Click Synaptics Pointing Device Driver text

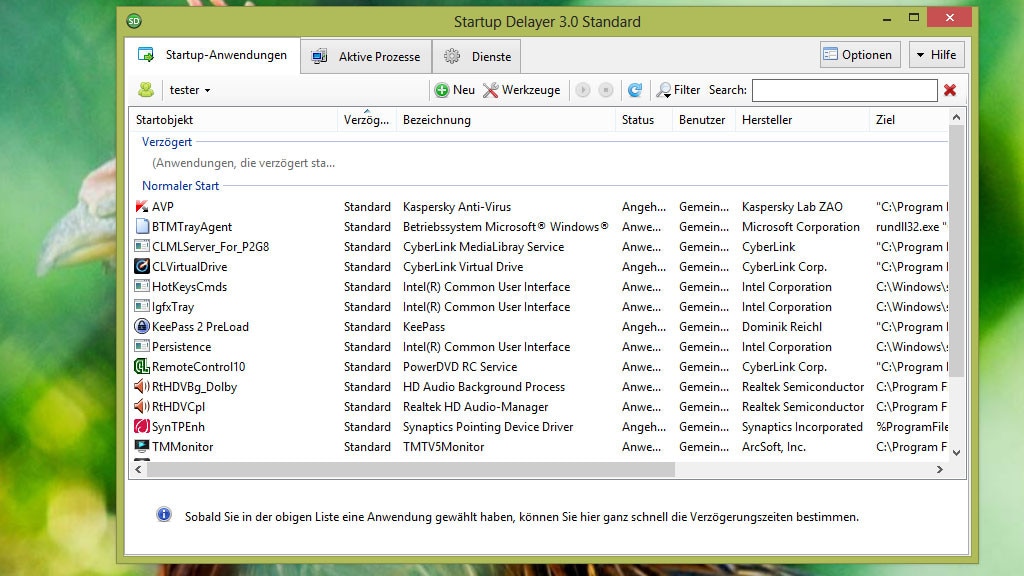click(488, 426)
